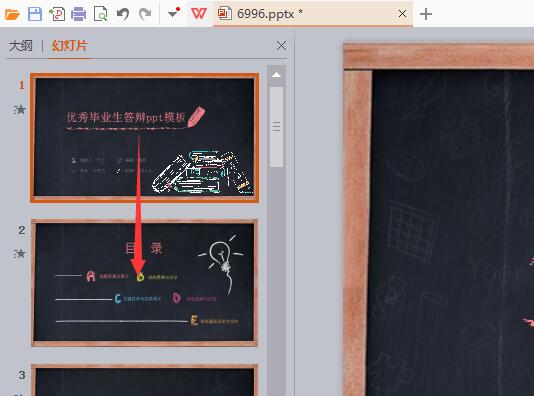The image size is (534, 396).
Task: Add a new document tab with plus
Action: [x=426, y=14]
